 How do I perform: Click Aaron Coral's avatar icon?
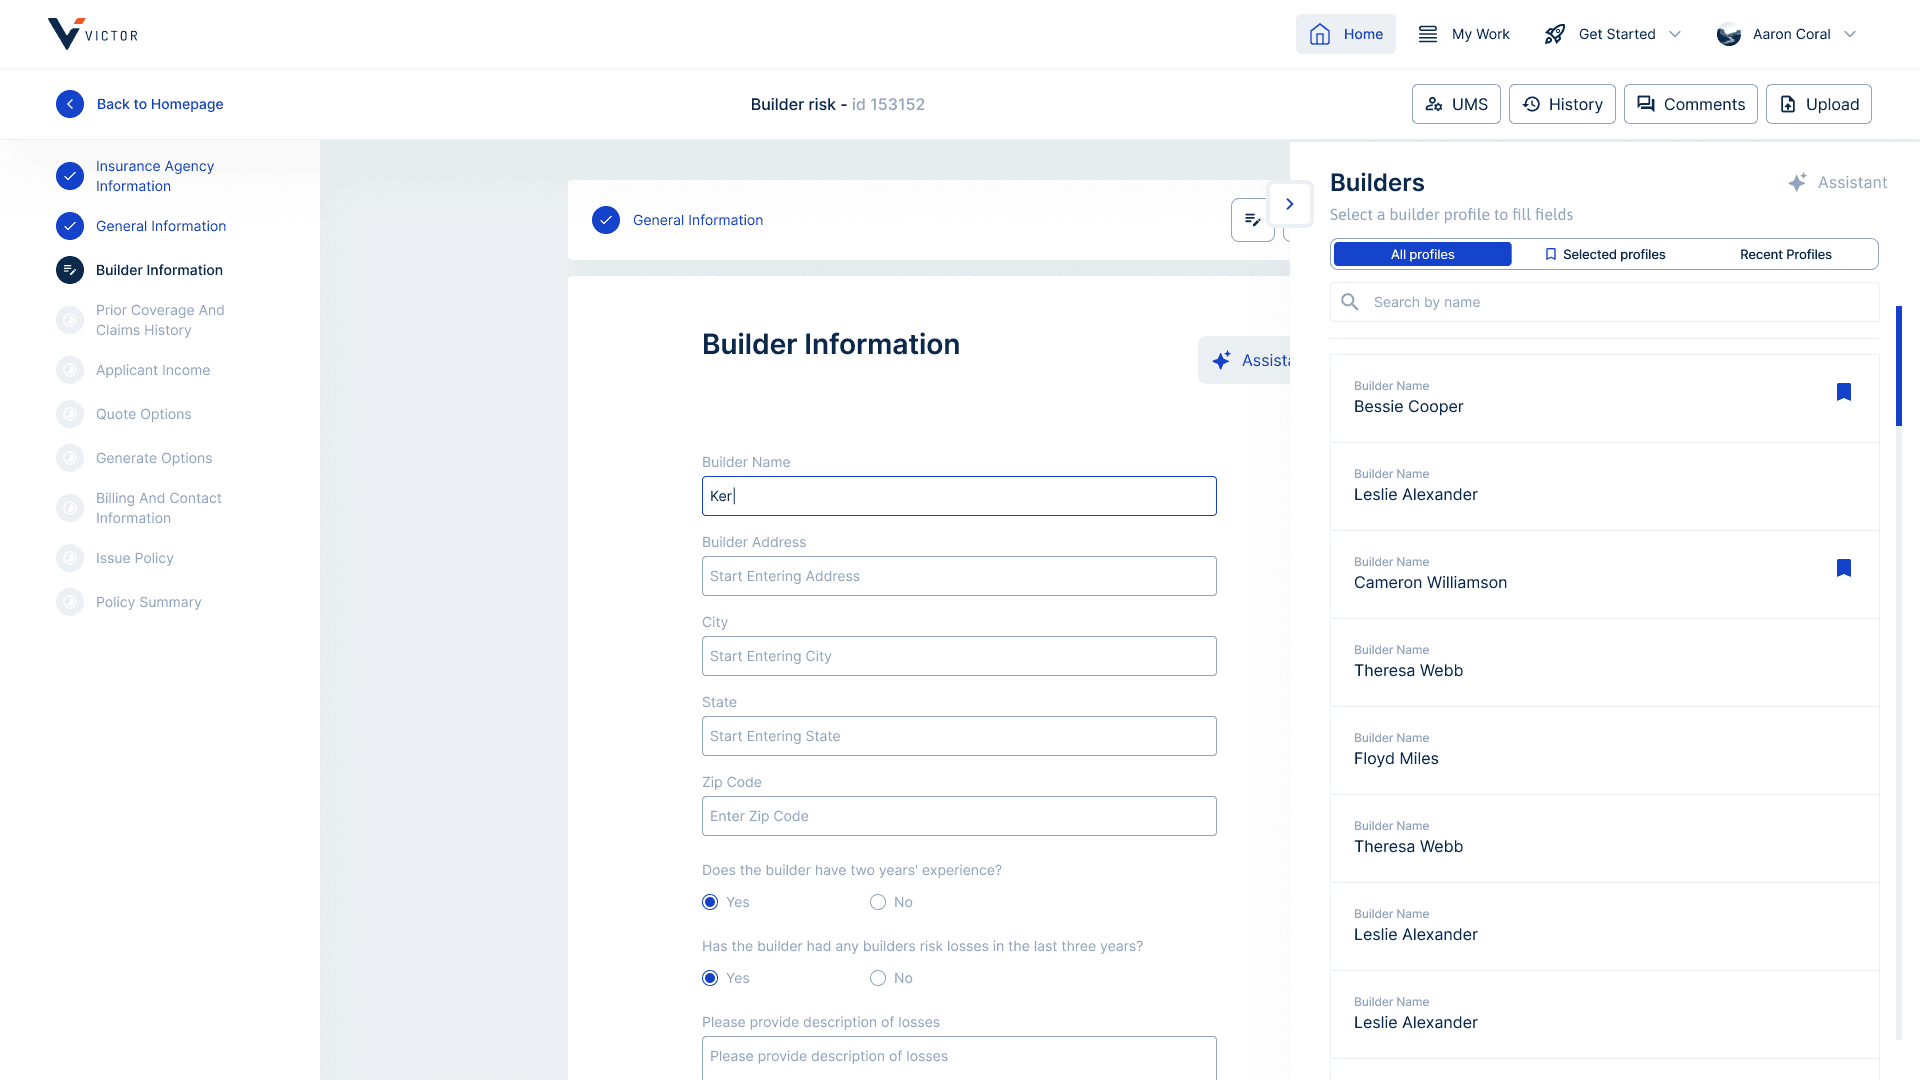[x=1729, y=35]
